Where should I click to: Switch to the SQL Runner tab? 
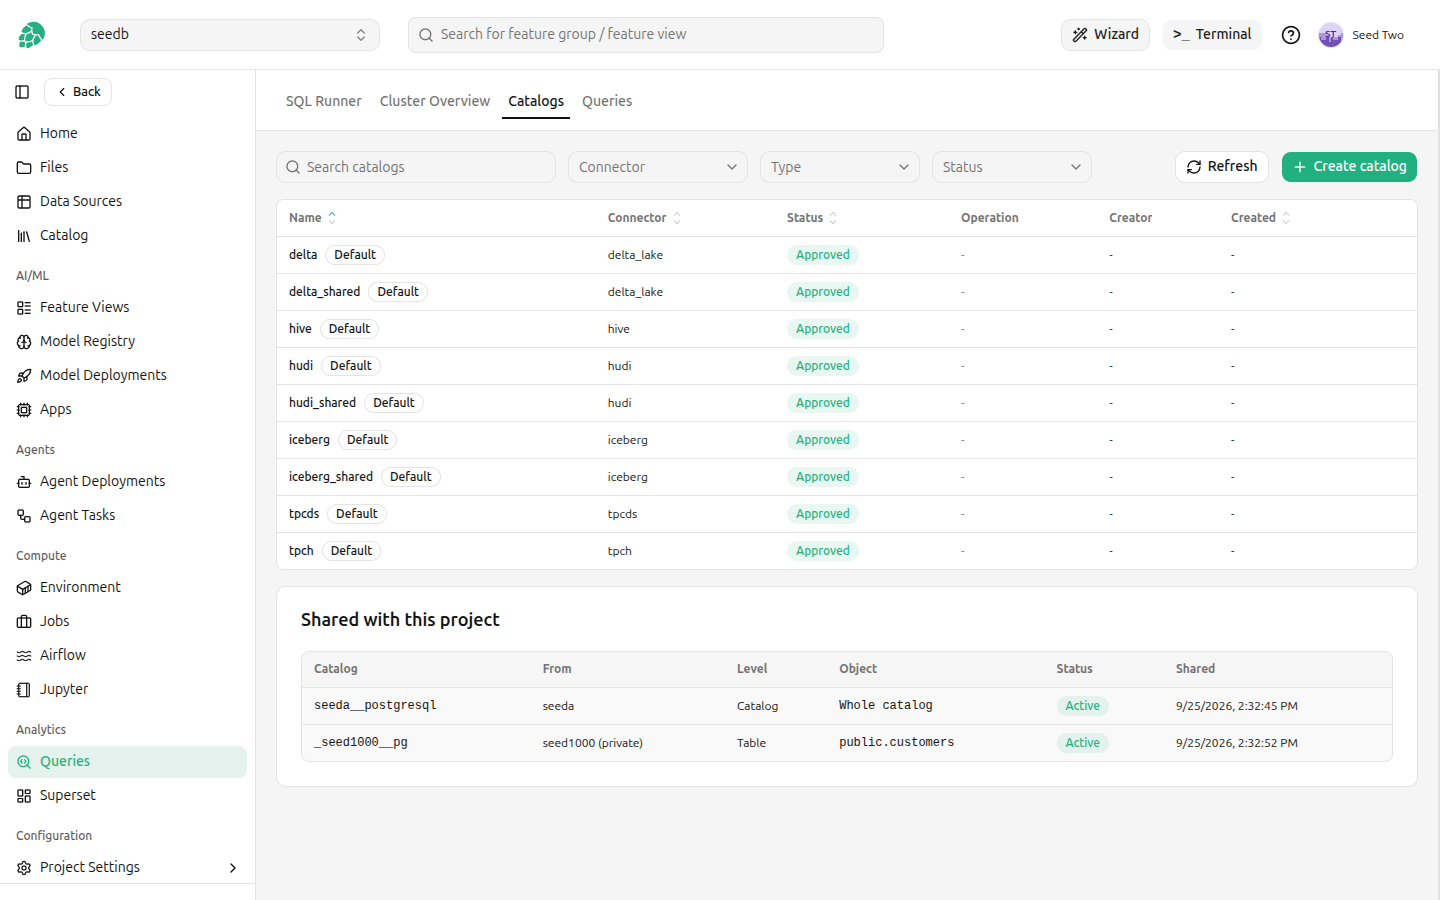(x=323, y=101)
